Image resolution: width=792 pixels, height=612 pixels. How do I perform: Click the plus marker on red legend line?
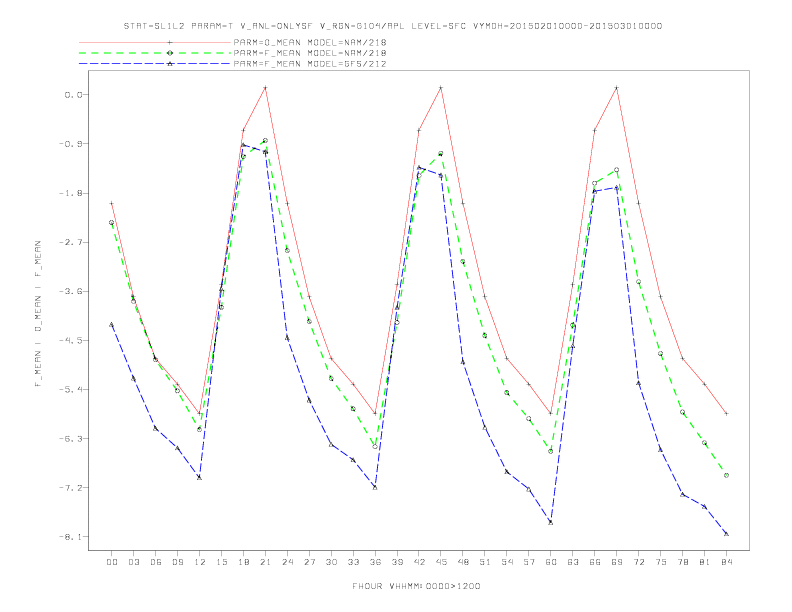pyautogui.click(x=170, y=42)
